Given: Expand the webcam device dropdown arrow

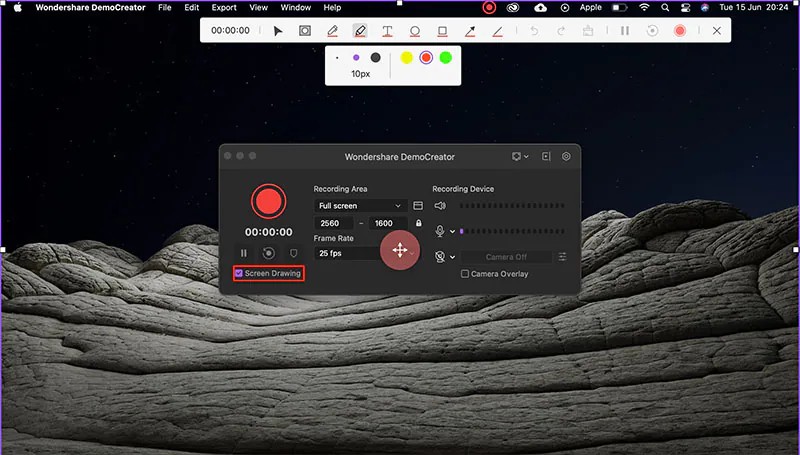Looking at the screenshot, I should pos(453,257).
